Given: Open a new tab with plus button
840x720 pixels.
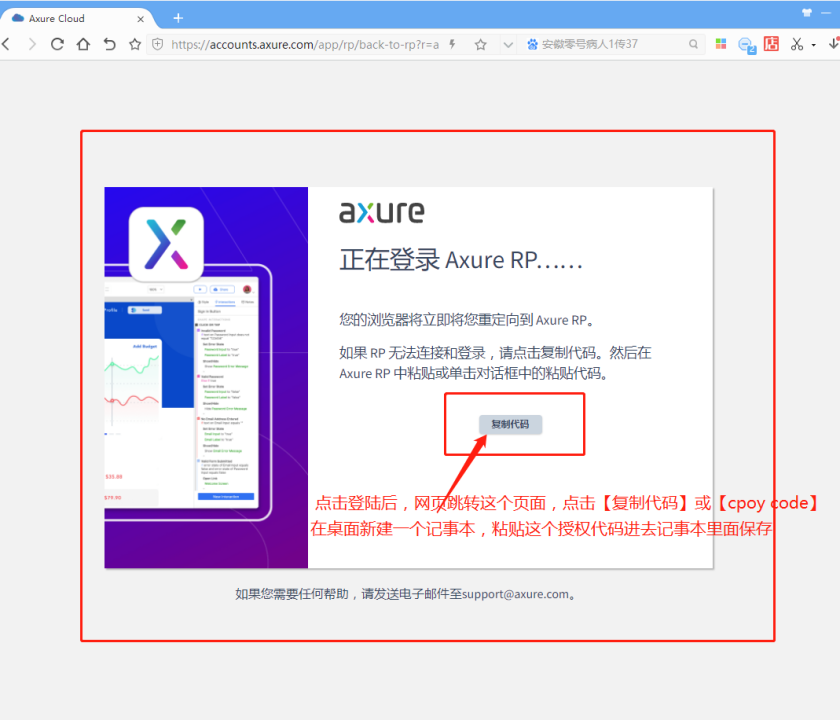Looking at the screenshot, I should [178, 18].
